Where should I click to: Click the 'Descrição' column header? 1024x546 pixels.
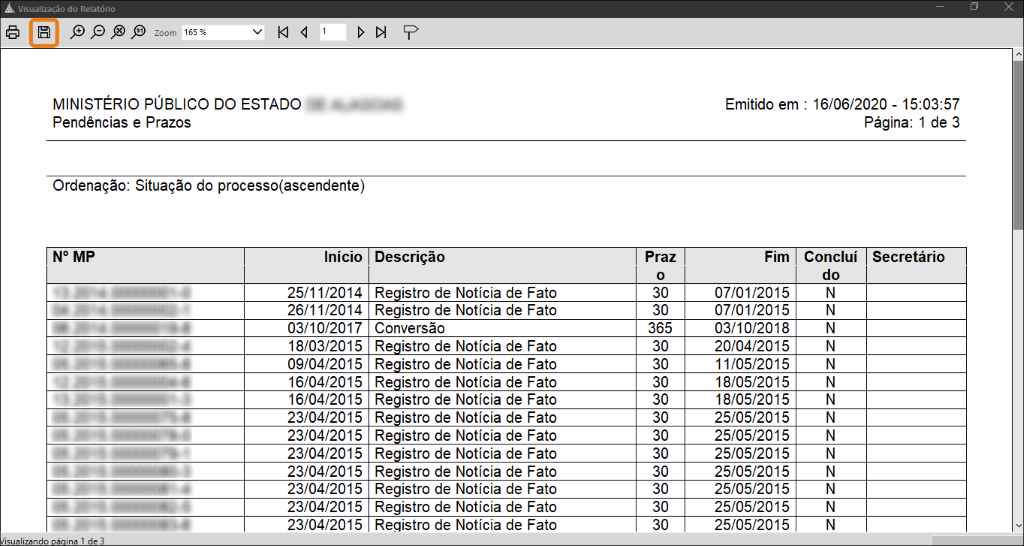coord(502,265)
